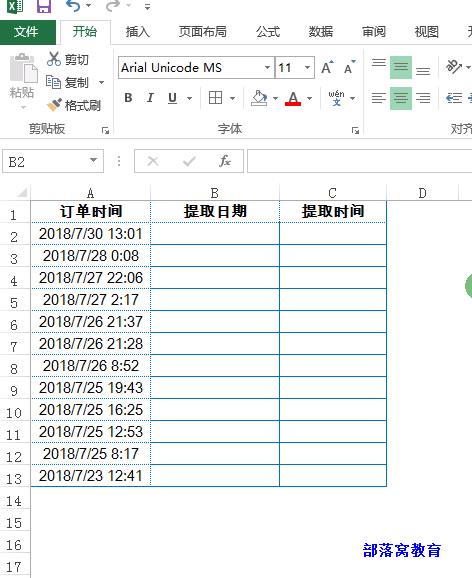Click the Redo arrow icon
Screen dimensions: 472x578
coord(112,6)
